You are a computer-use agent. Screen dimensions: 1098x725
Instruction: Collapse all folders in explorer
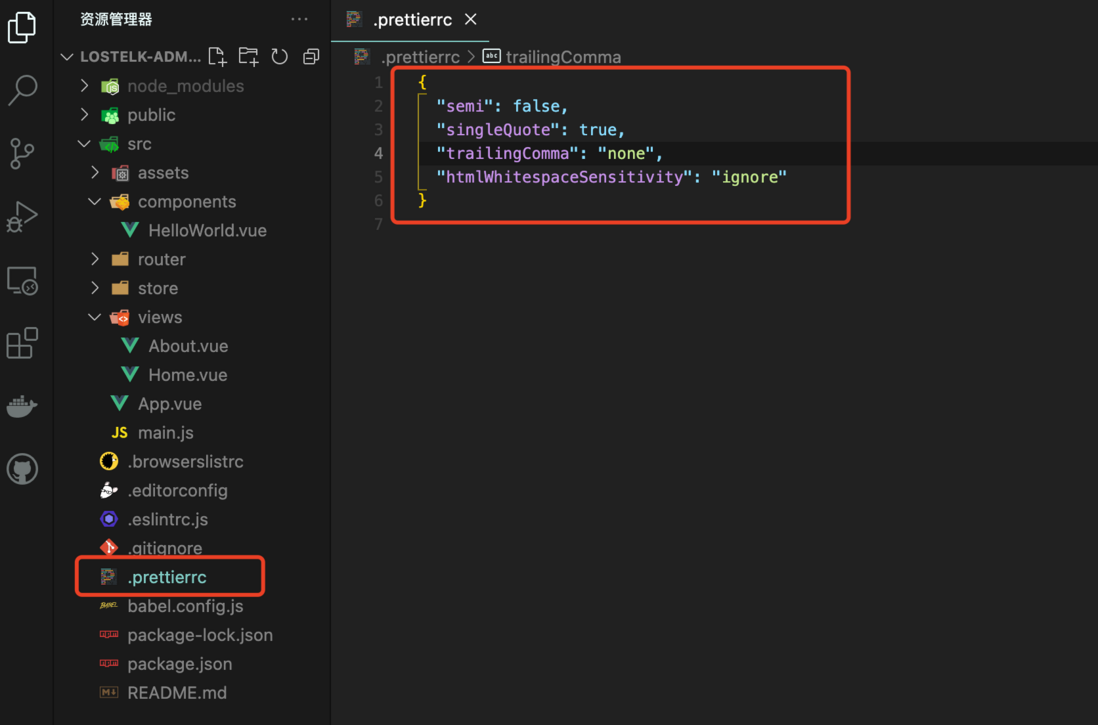(311, 57)
